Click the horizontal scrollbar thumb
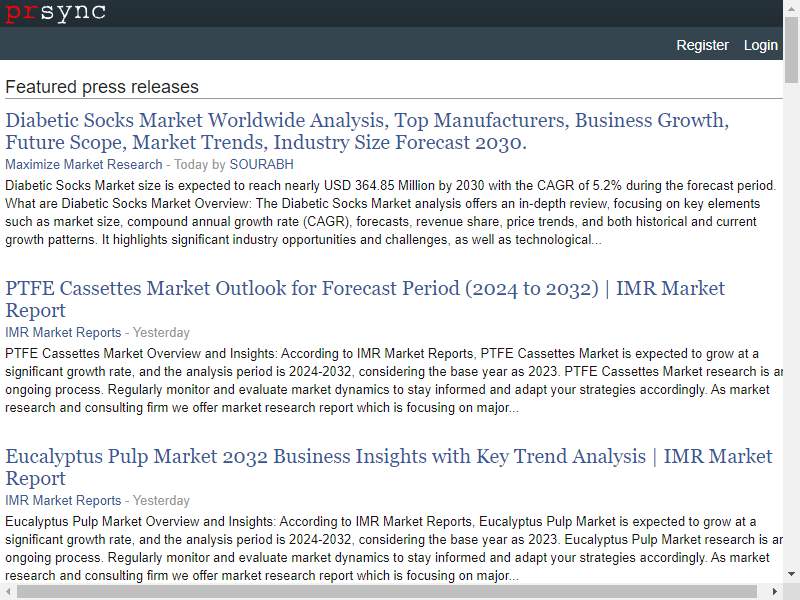The height and width of the screenshot is (600, 800). tap(387, 592)
